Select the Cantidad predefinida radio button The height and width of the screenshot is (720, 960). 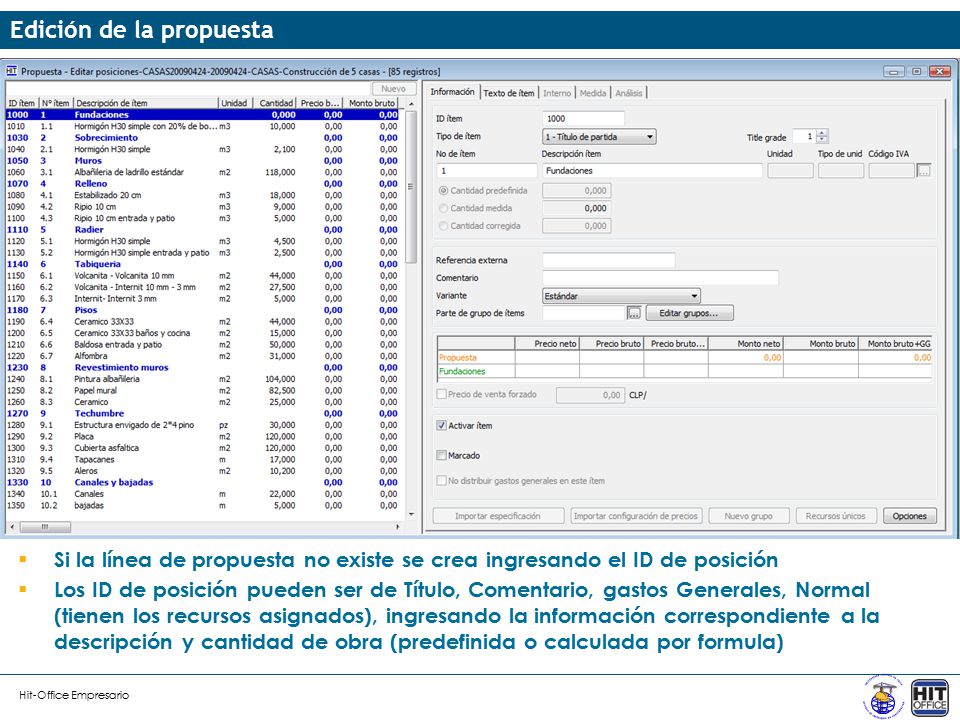[443, 190]
